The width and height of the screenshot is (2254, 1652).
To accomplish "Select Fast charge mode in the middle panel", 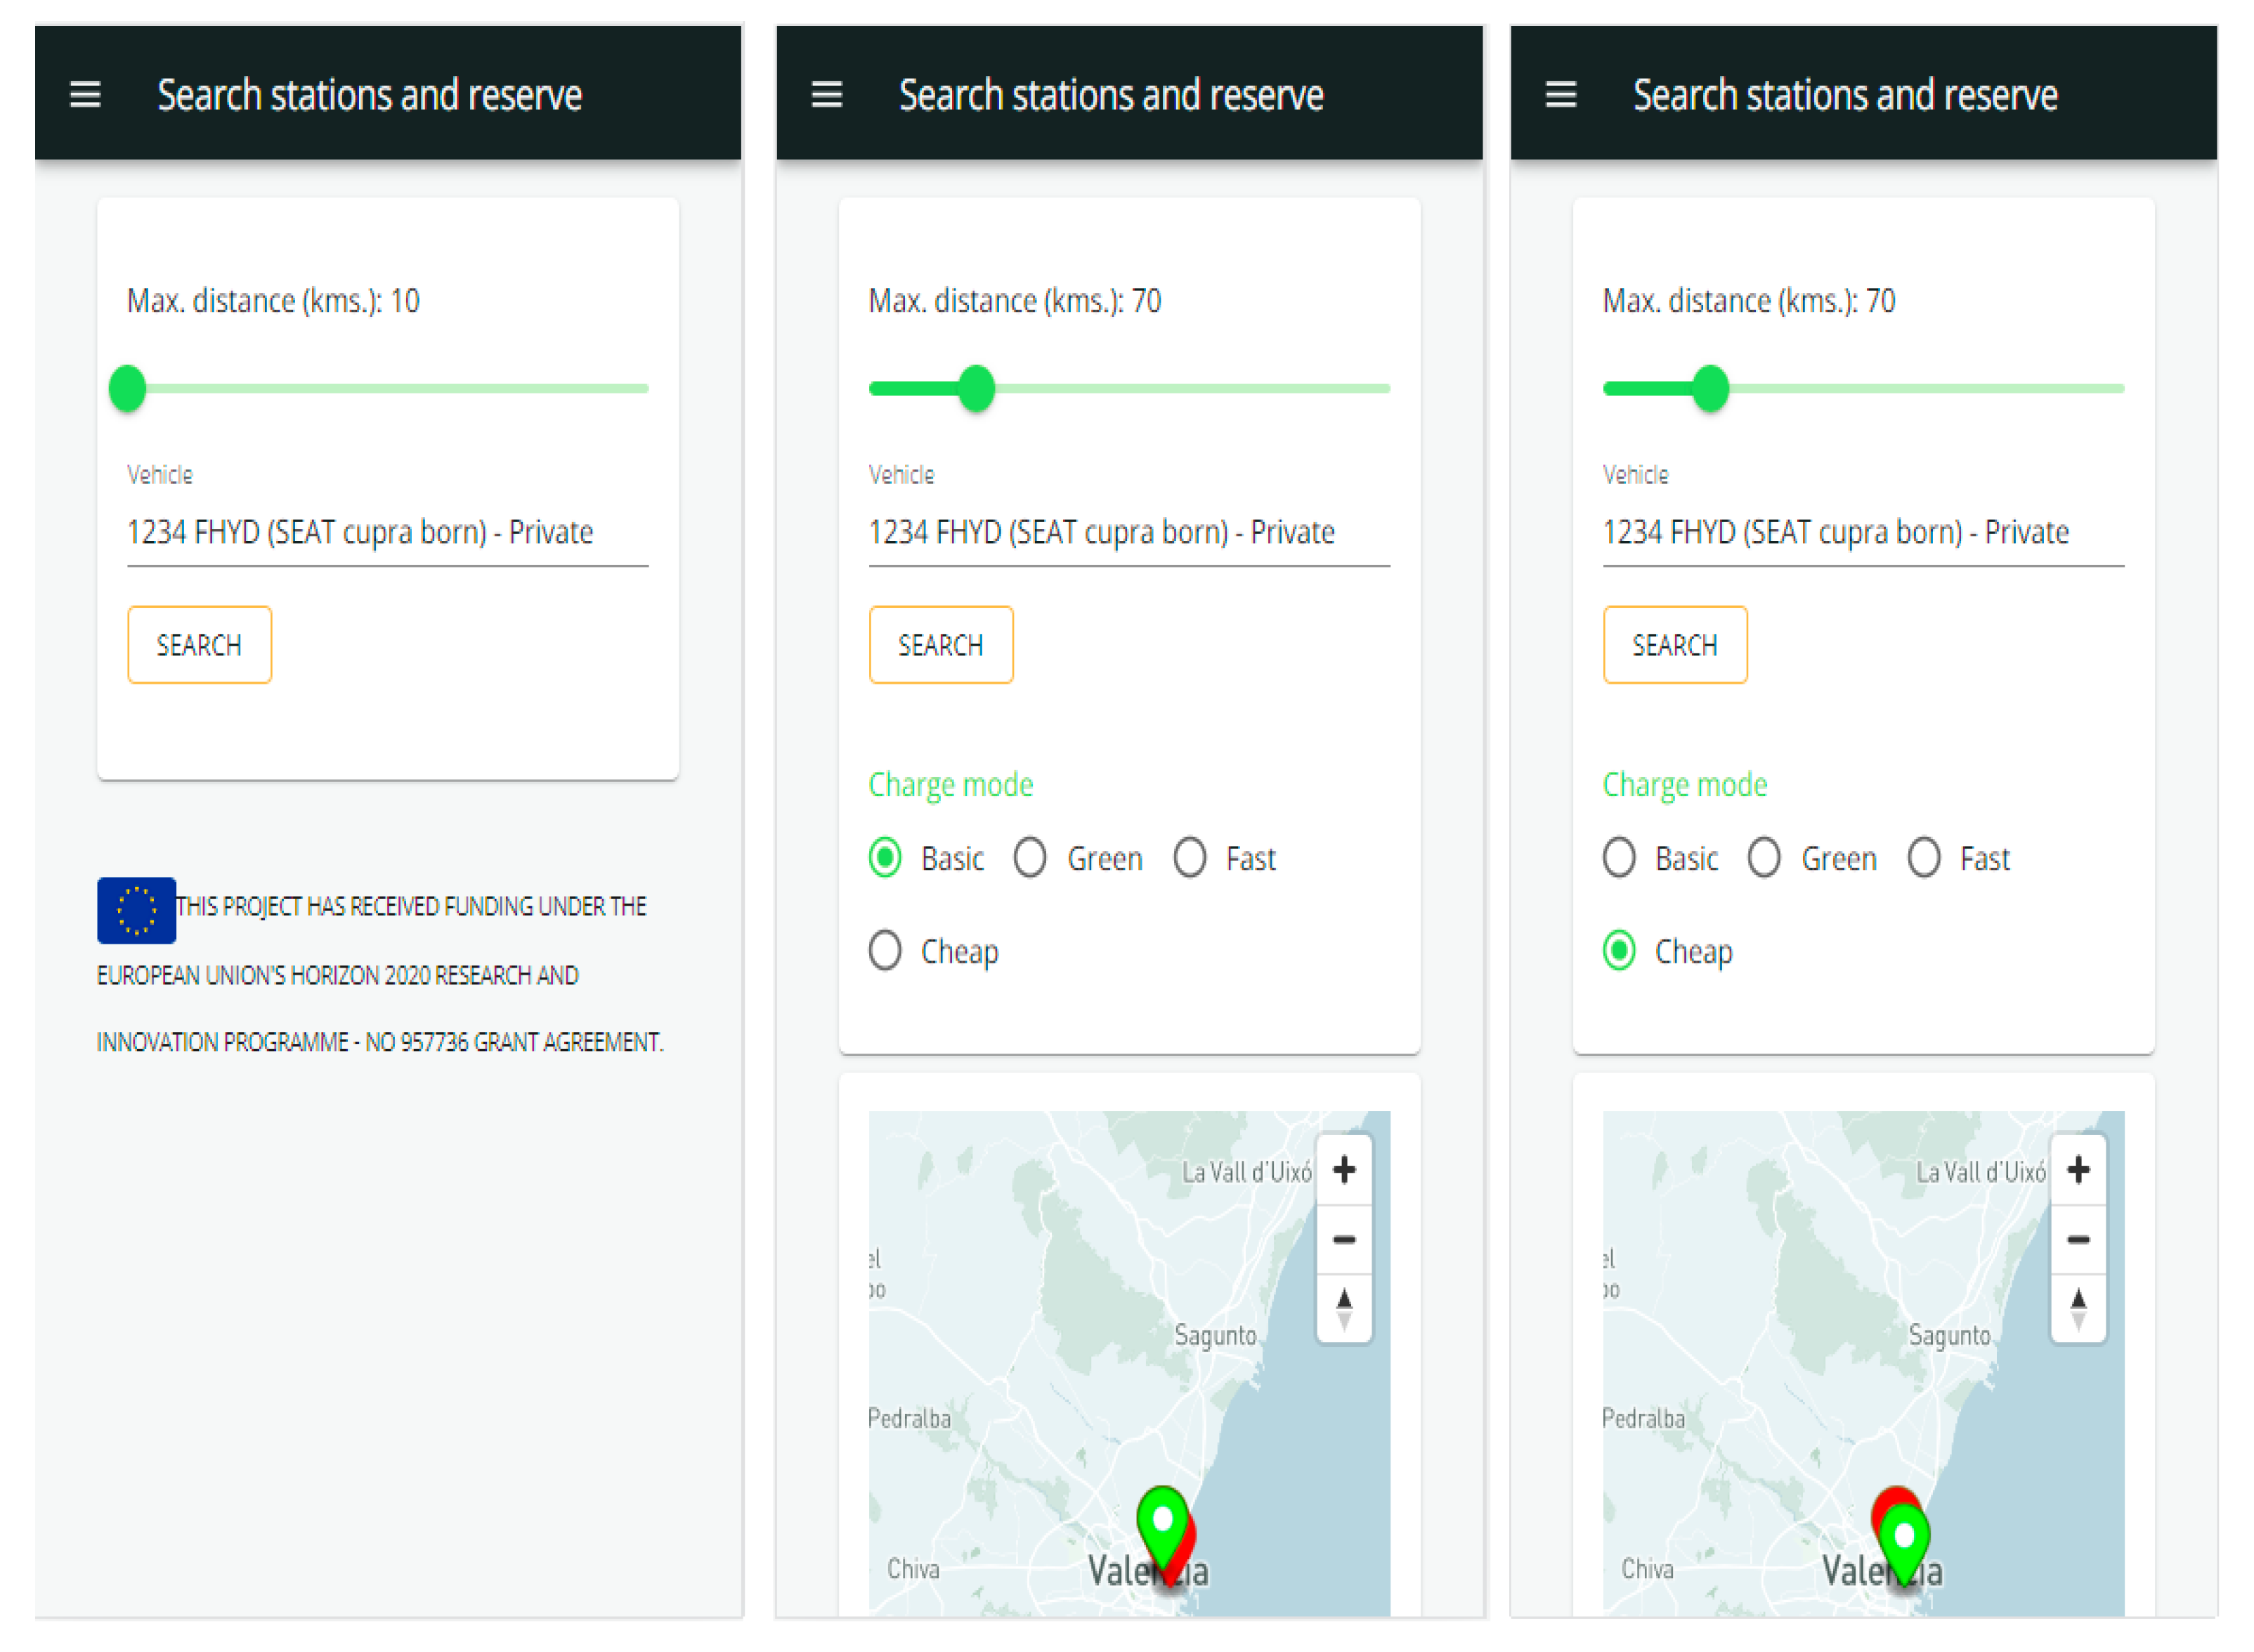I will [x=1189, y=858].
